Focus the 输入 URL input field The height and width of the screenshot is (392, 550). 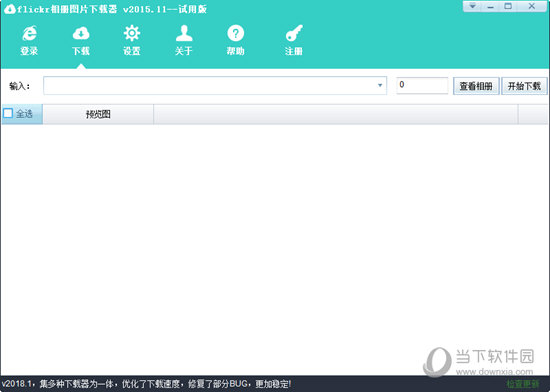(x=215, y=85)
